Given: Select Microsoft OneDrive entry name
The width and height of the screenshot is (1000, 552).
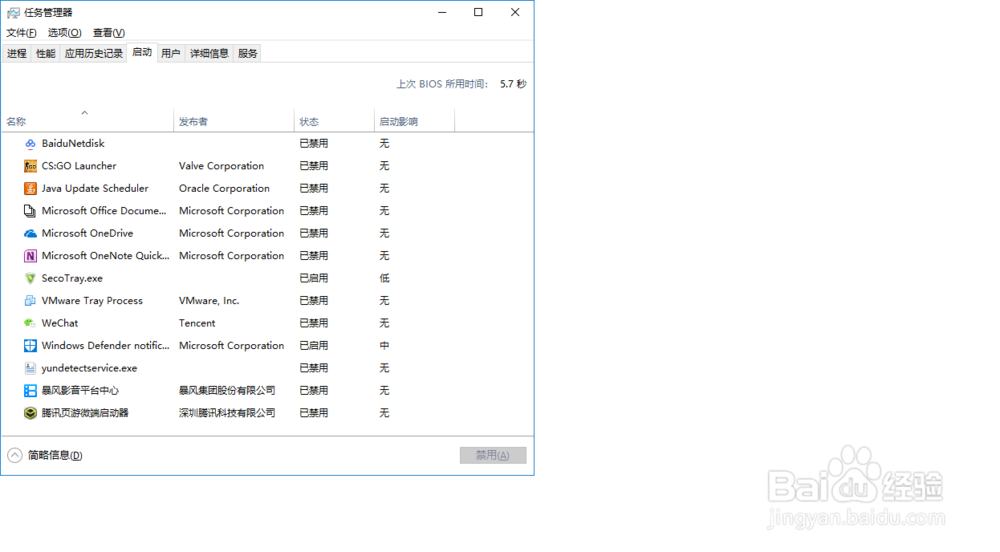Looking at the screenshot, I should pyautogui.click(x=87, y=233).
